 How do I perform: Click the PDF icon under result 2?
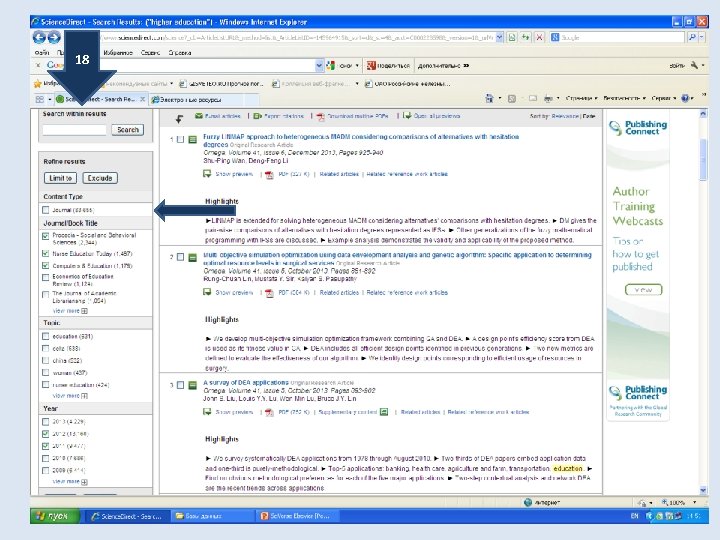(x=270, y=293)
